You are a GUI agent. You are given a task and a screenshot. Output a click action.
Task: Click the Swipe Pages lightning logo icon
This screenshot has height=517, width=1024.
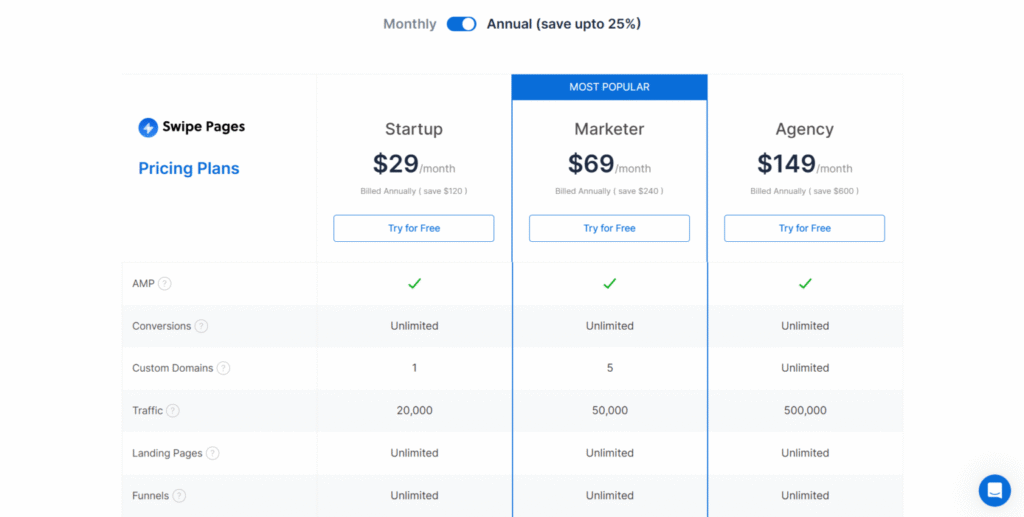[148, 127]
